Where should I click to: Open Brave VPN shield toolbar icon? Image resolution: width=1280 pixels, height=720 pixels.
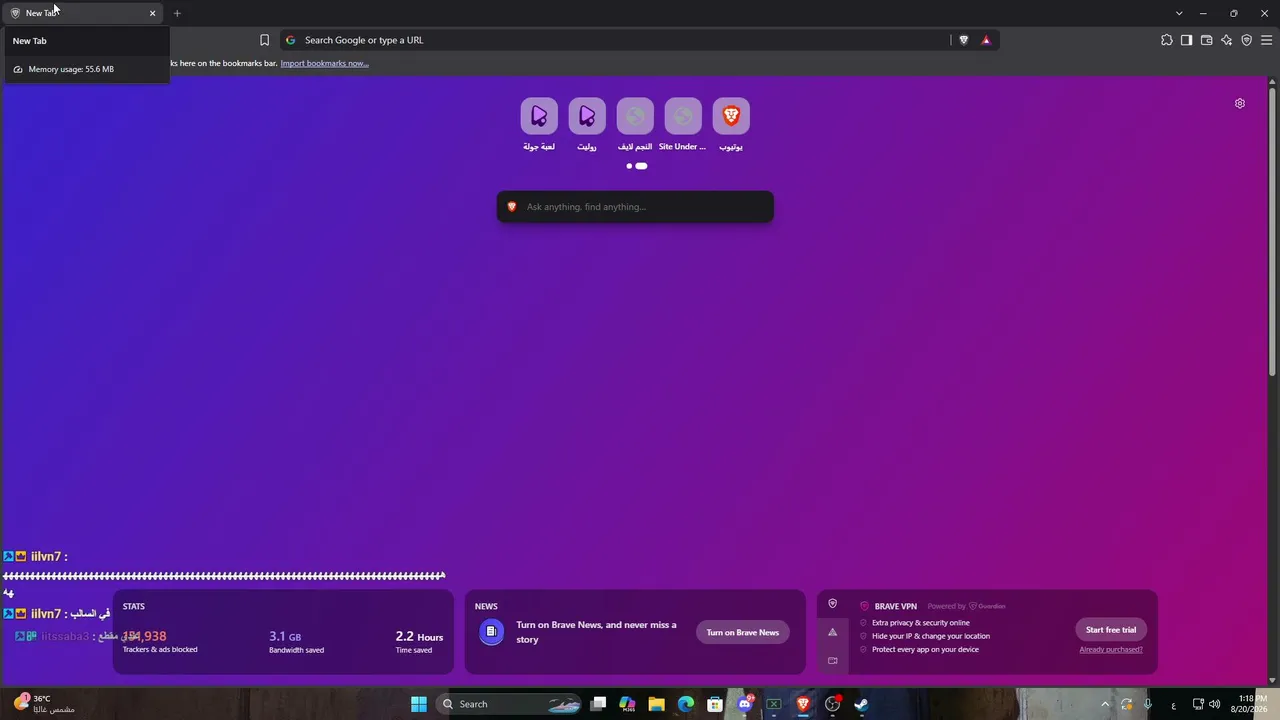1246,40
